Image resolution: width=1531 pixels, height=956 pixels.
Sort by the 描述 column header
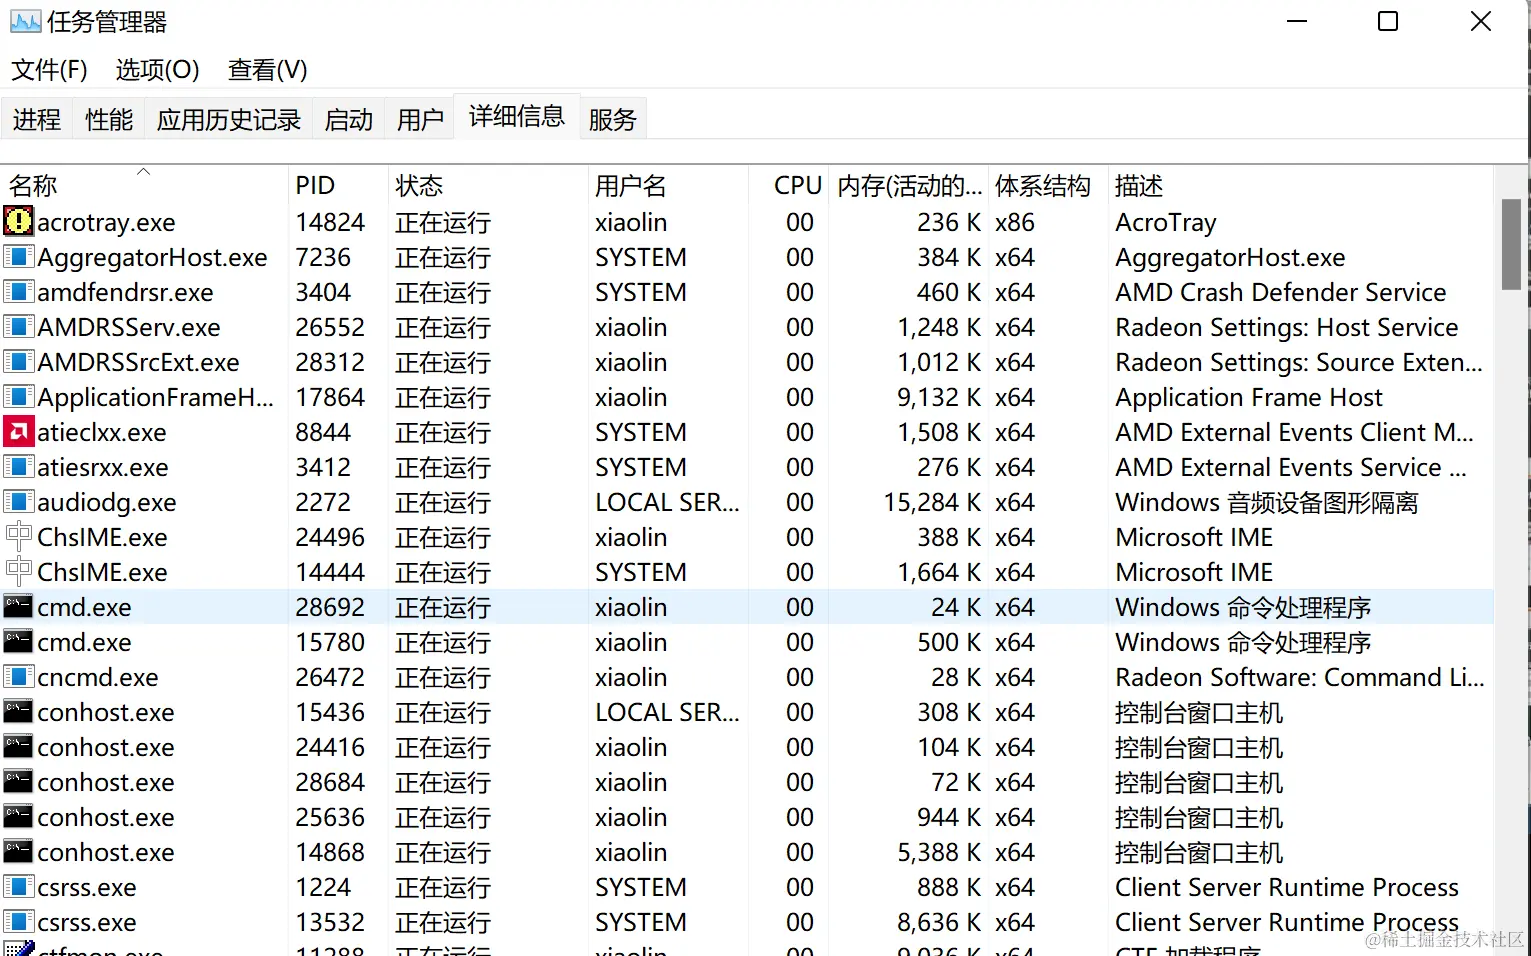point(1301,185)
